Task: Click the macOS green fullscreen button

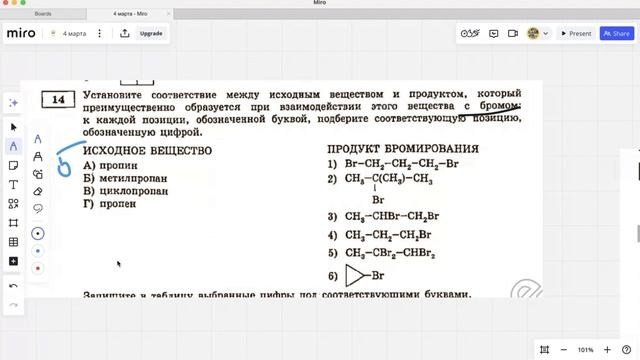Action: tap(23, 2)
